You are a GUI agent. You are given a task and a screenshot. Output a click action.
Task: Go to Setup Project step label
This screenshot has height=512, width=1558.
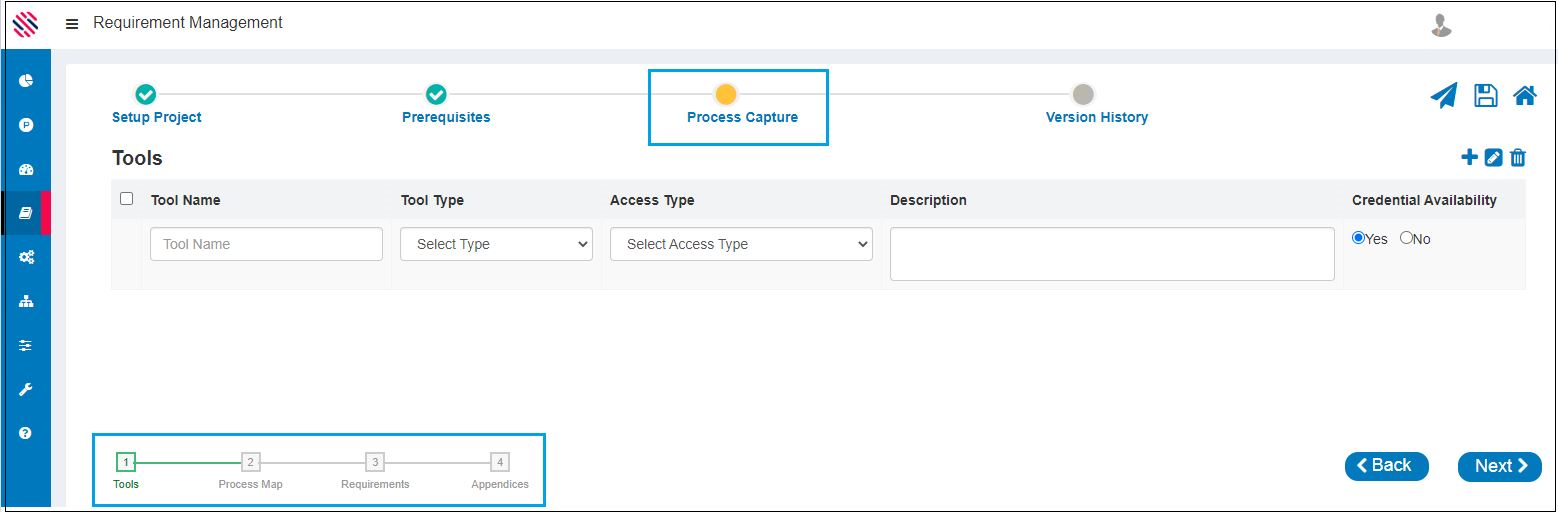[x=157, y=117]
